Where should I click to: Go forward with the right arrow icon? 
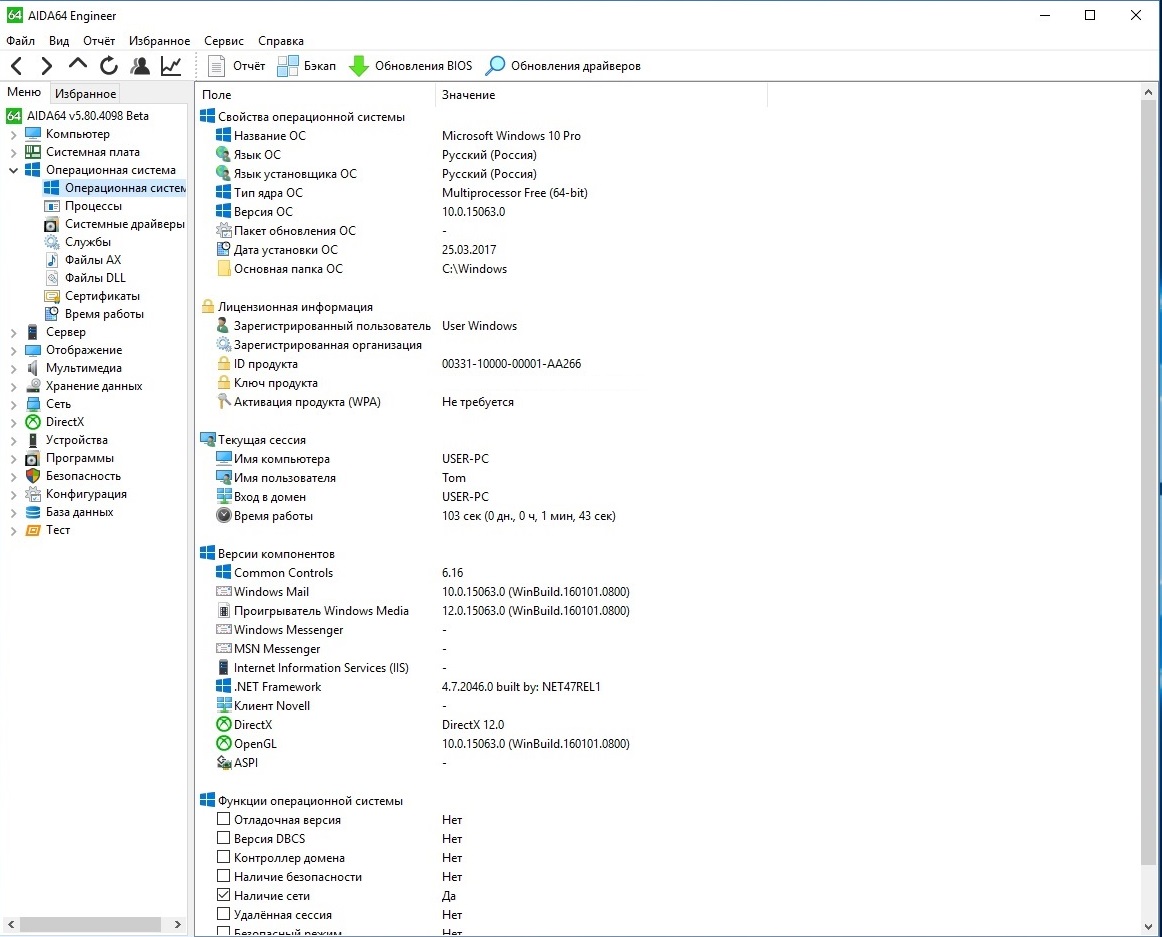pyautogui.click(x=47, y=66)
